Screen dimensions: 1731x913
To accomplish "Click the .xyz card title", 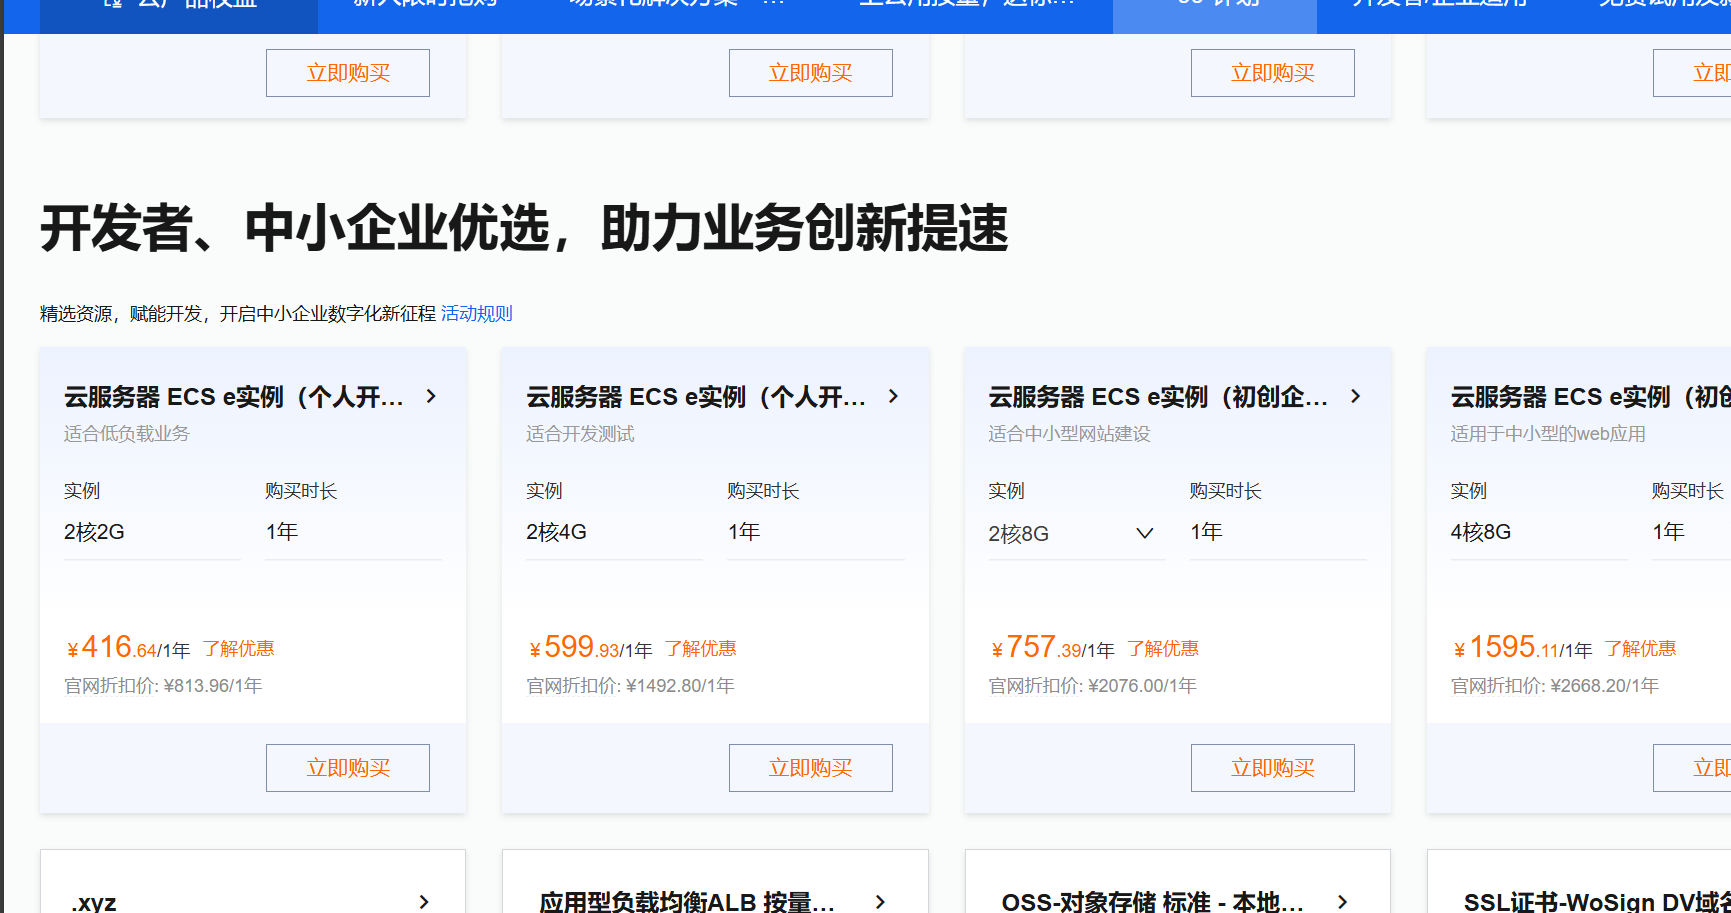I will pyautogui.click(x=94, y=902).
